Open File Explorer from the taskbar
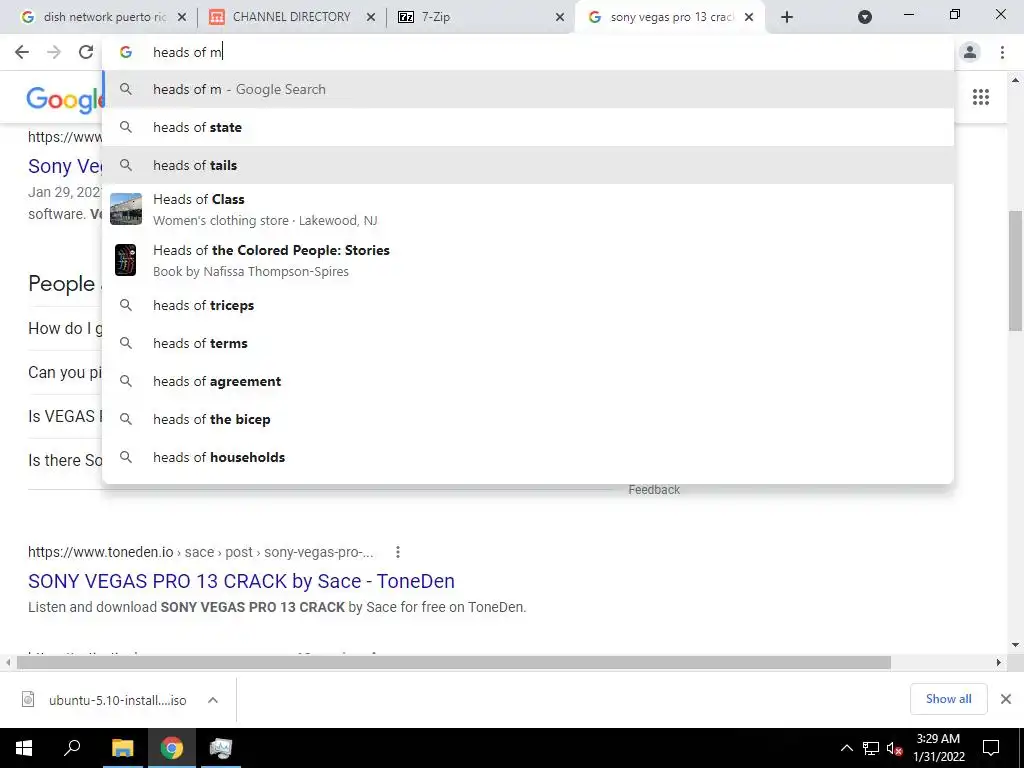Viewport: 1024px width, 768px height. 122,748
